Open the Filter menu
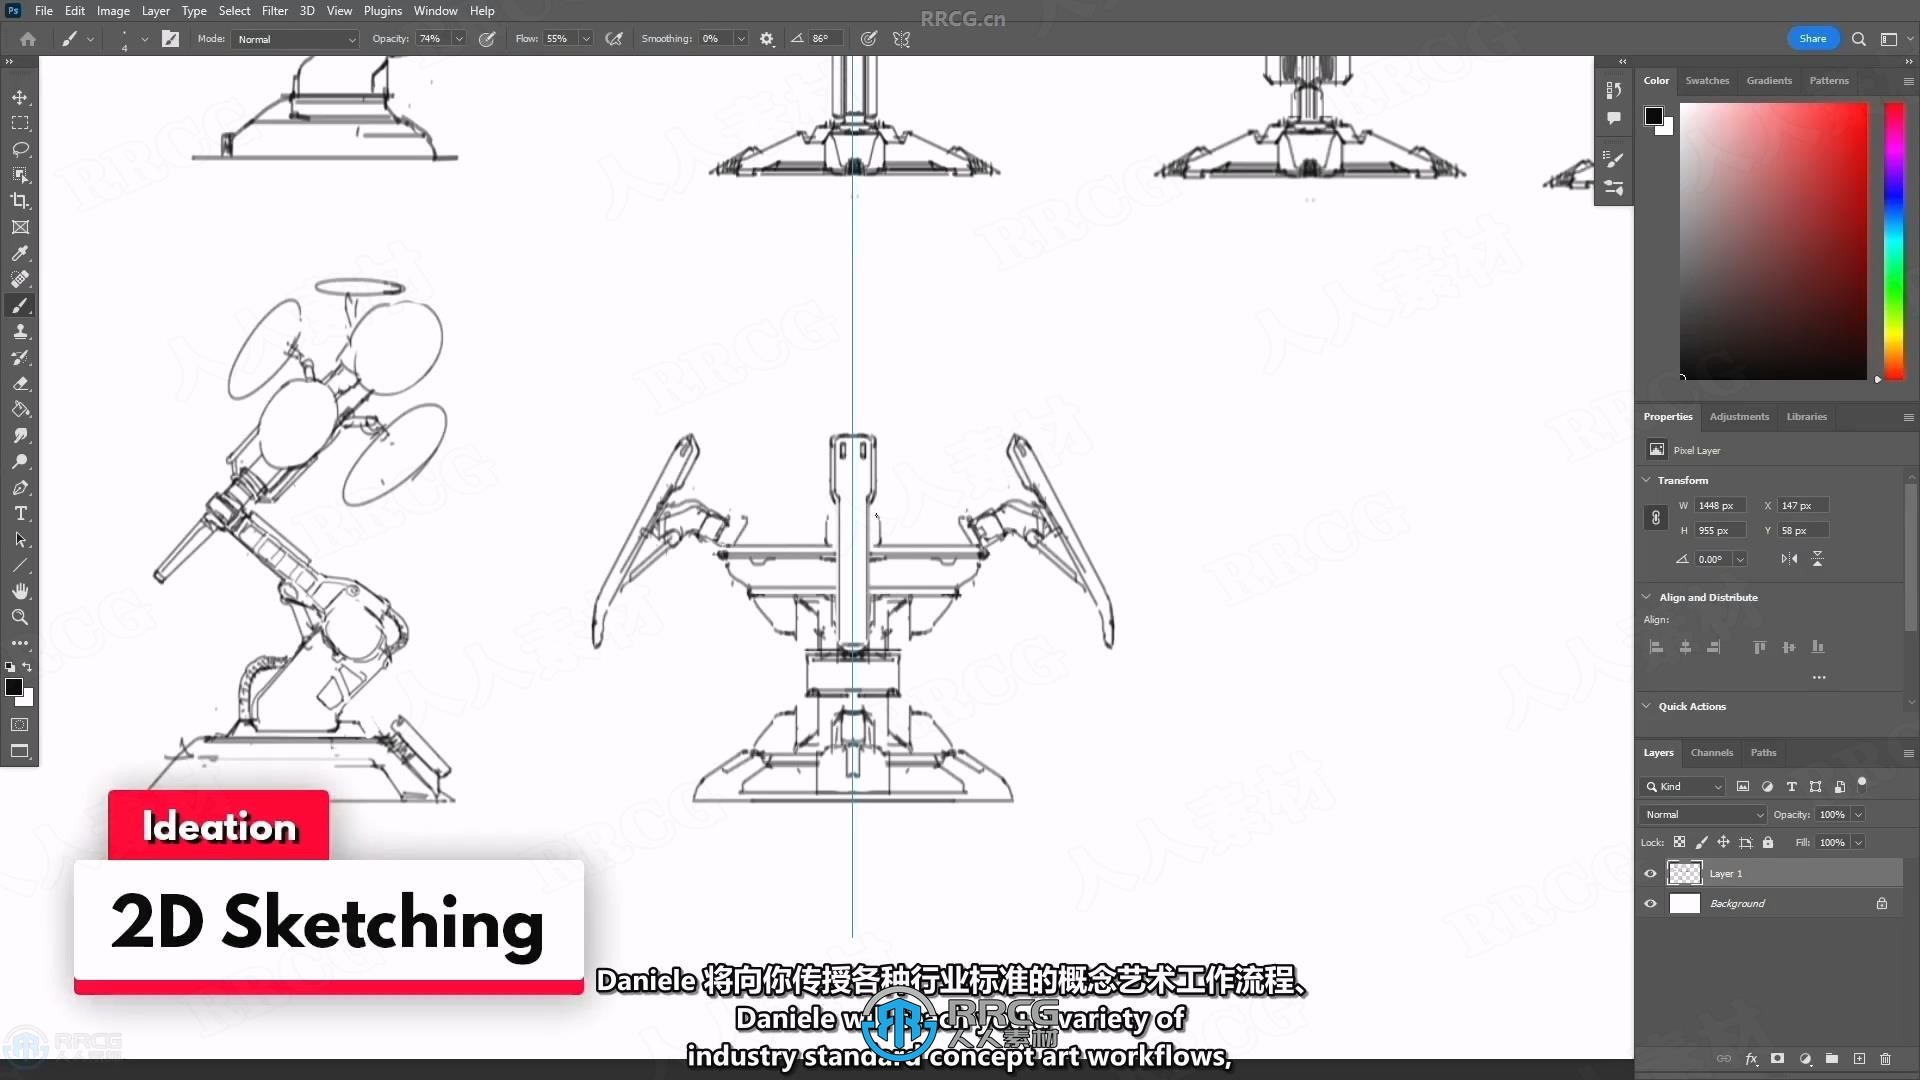 274,11
